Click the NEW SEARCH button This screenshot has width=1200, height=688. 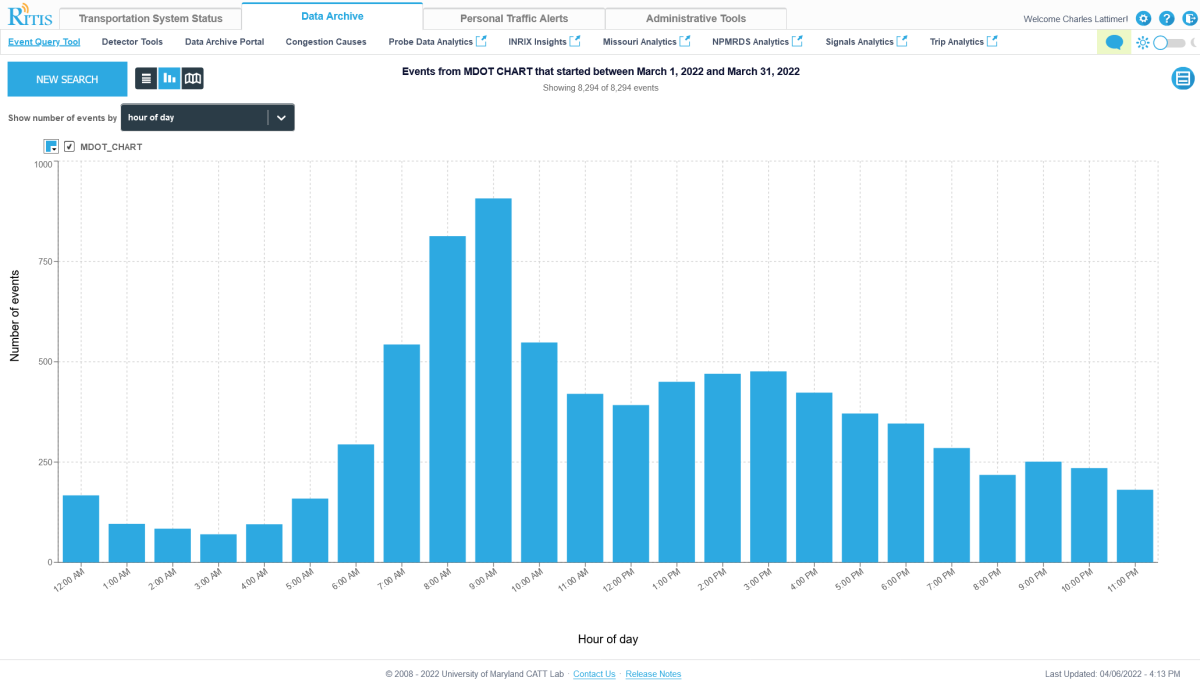(x=67, y=79)
